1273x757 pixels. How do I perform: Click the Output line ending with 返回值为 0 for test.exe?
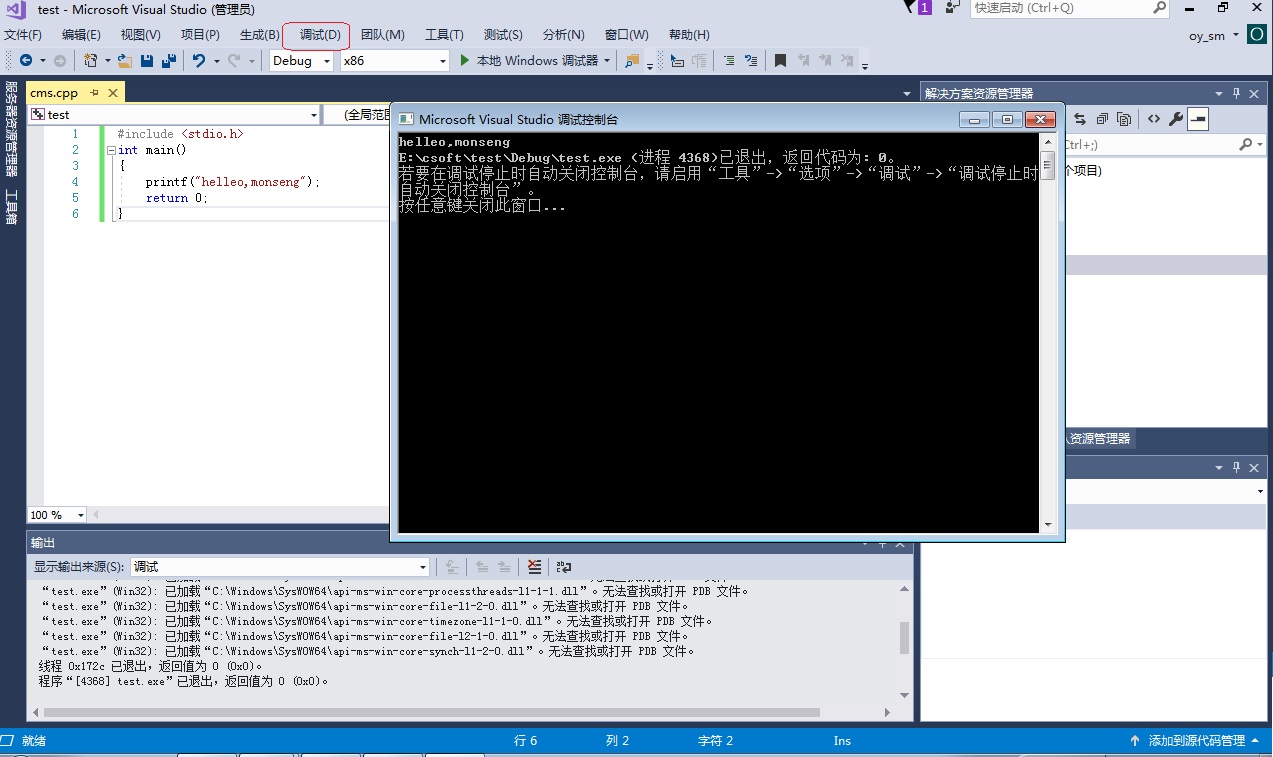pos(184,681)
